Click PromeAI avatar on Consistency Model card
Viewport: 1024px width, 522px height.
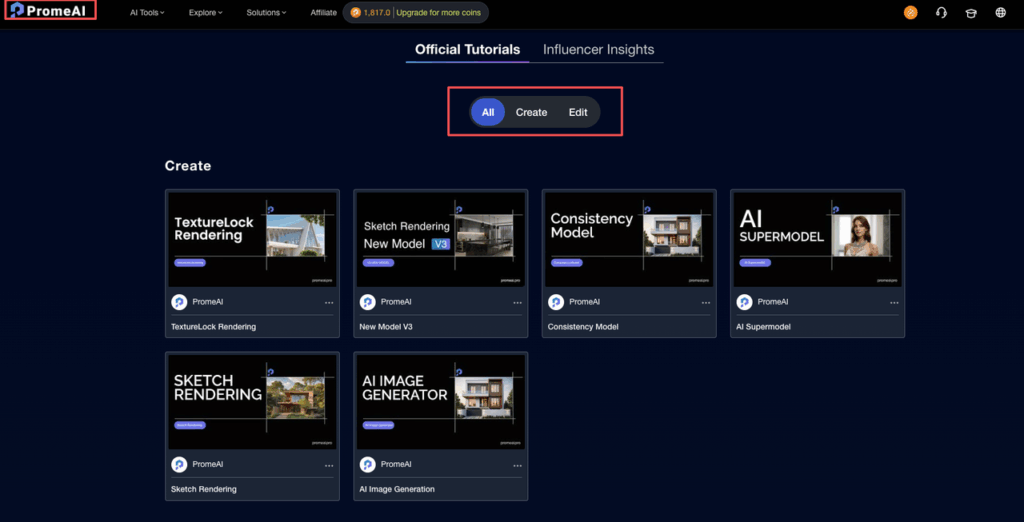tap(556, 302)
